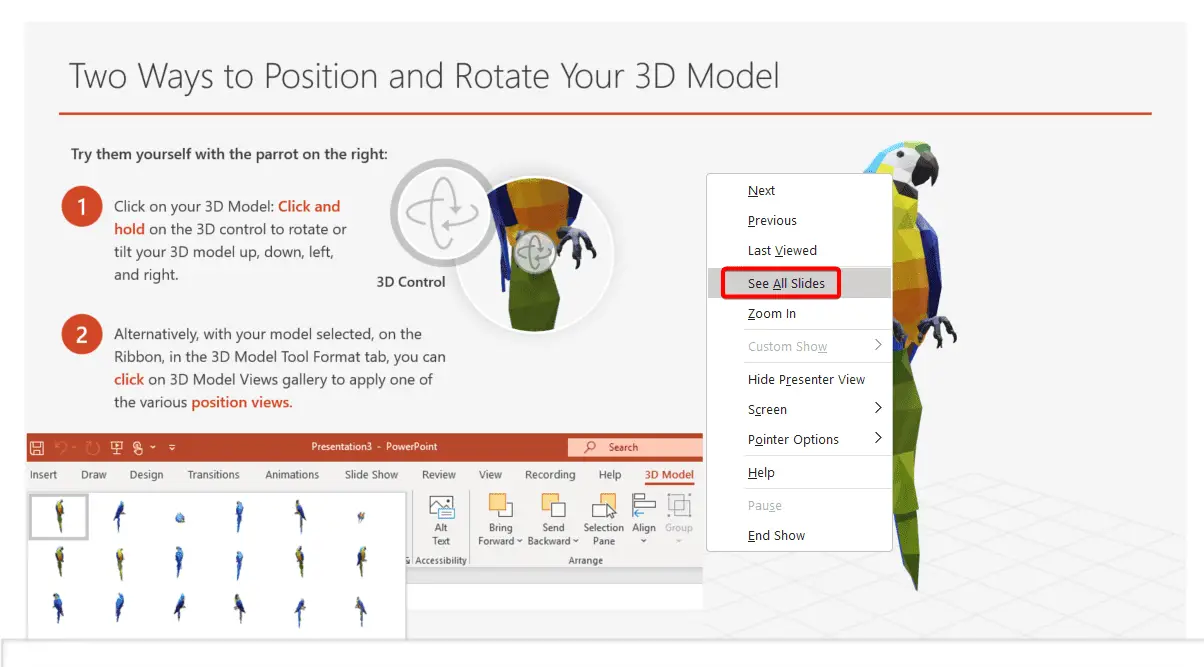Switch to the Review tab
Screen dimensions: 1204x667
coord(439,475)
